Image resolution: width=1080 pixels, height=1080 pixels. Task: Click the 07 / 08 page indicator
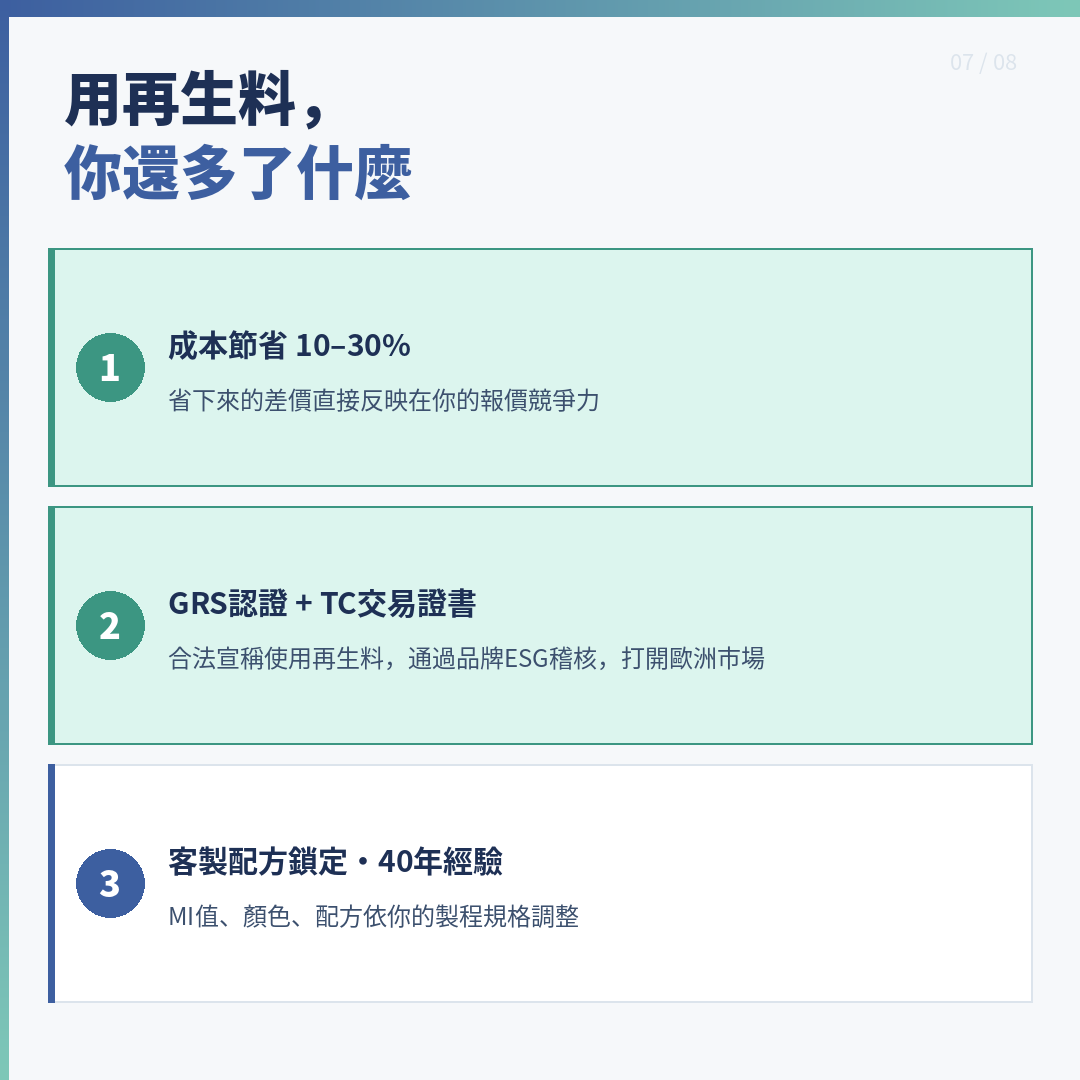(x=983, y=62)
